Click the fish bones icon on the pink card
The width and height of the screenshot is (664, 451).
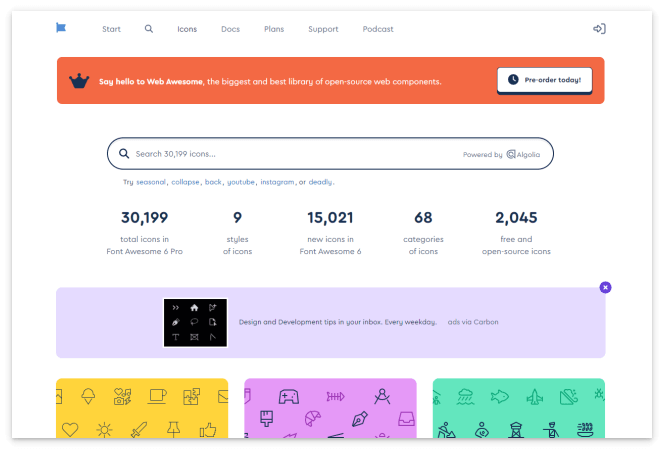335,396
